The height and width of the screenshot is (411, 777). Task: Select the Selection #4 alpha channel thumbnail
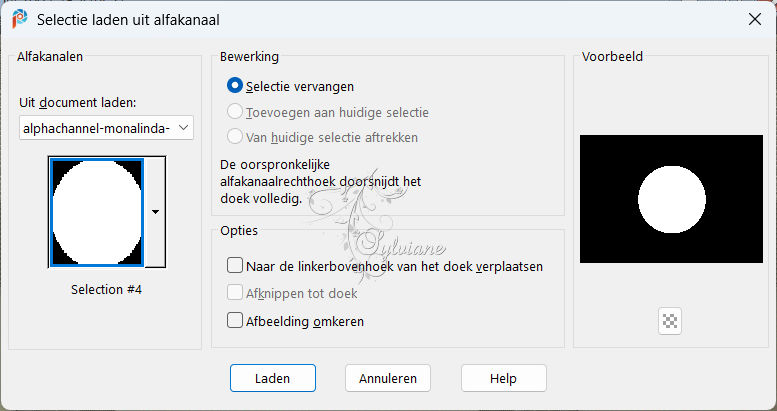pos(97,212)
